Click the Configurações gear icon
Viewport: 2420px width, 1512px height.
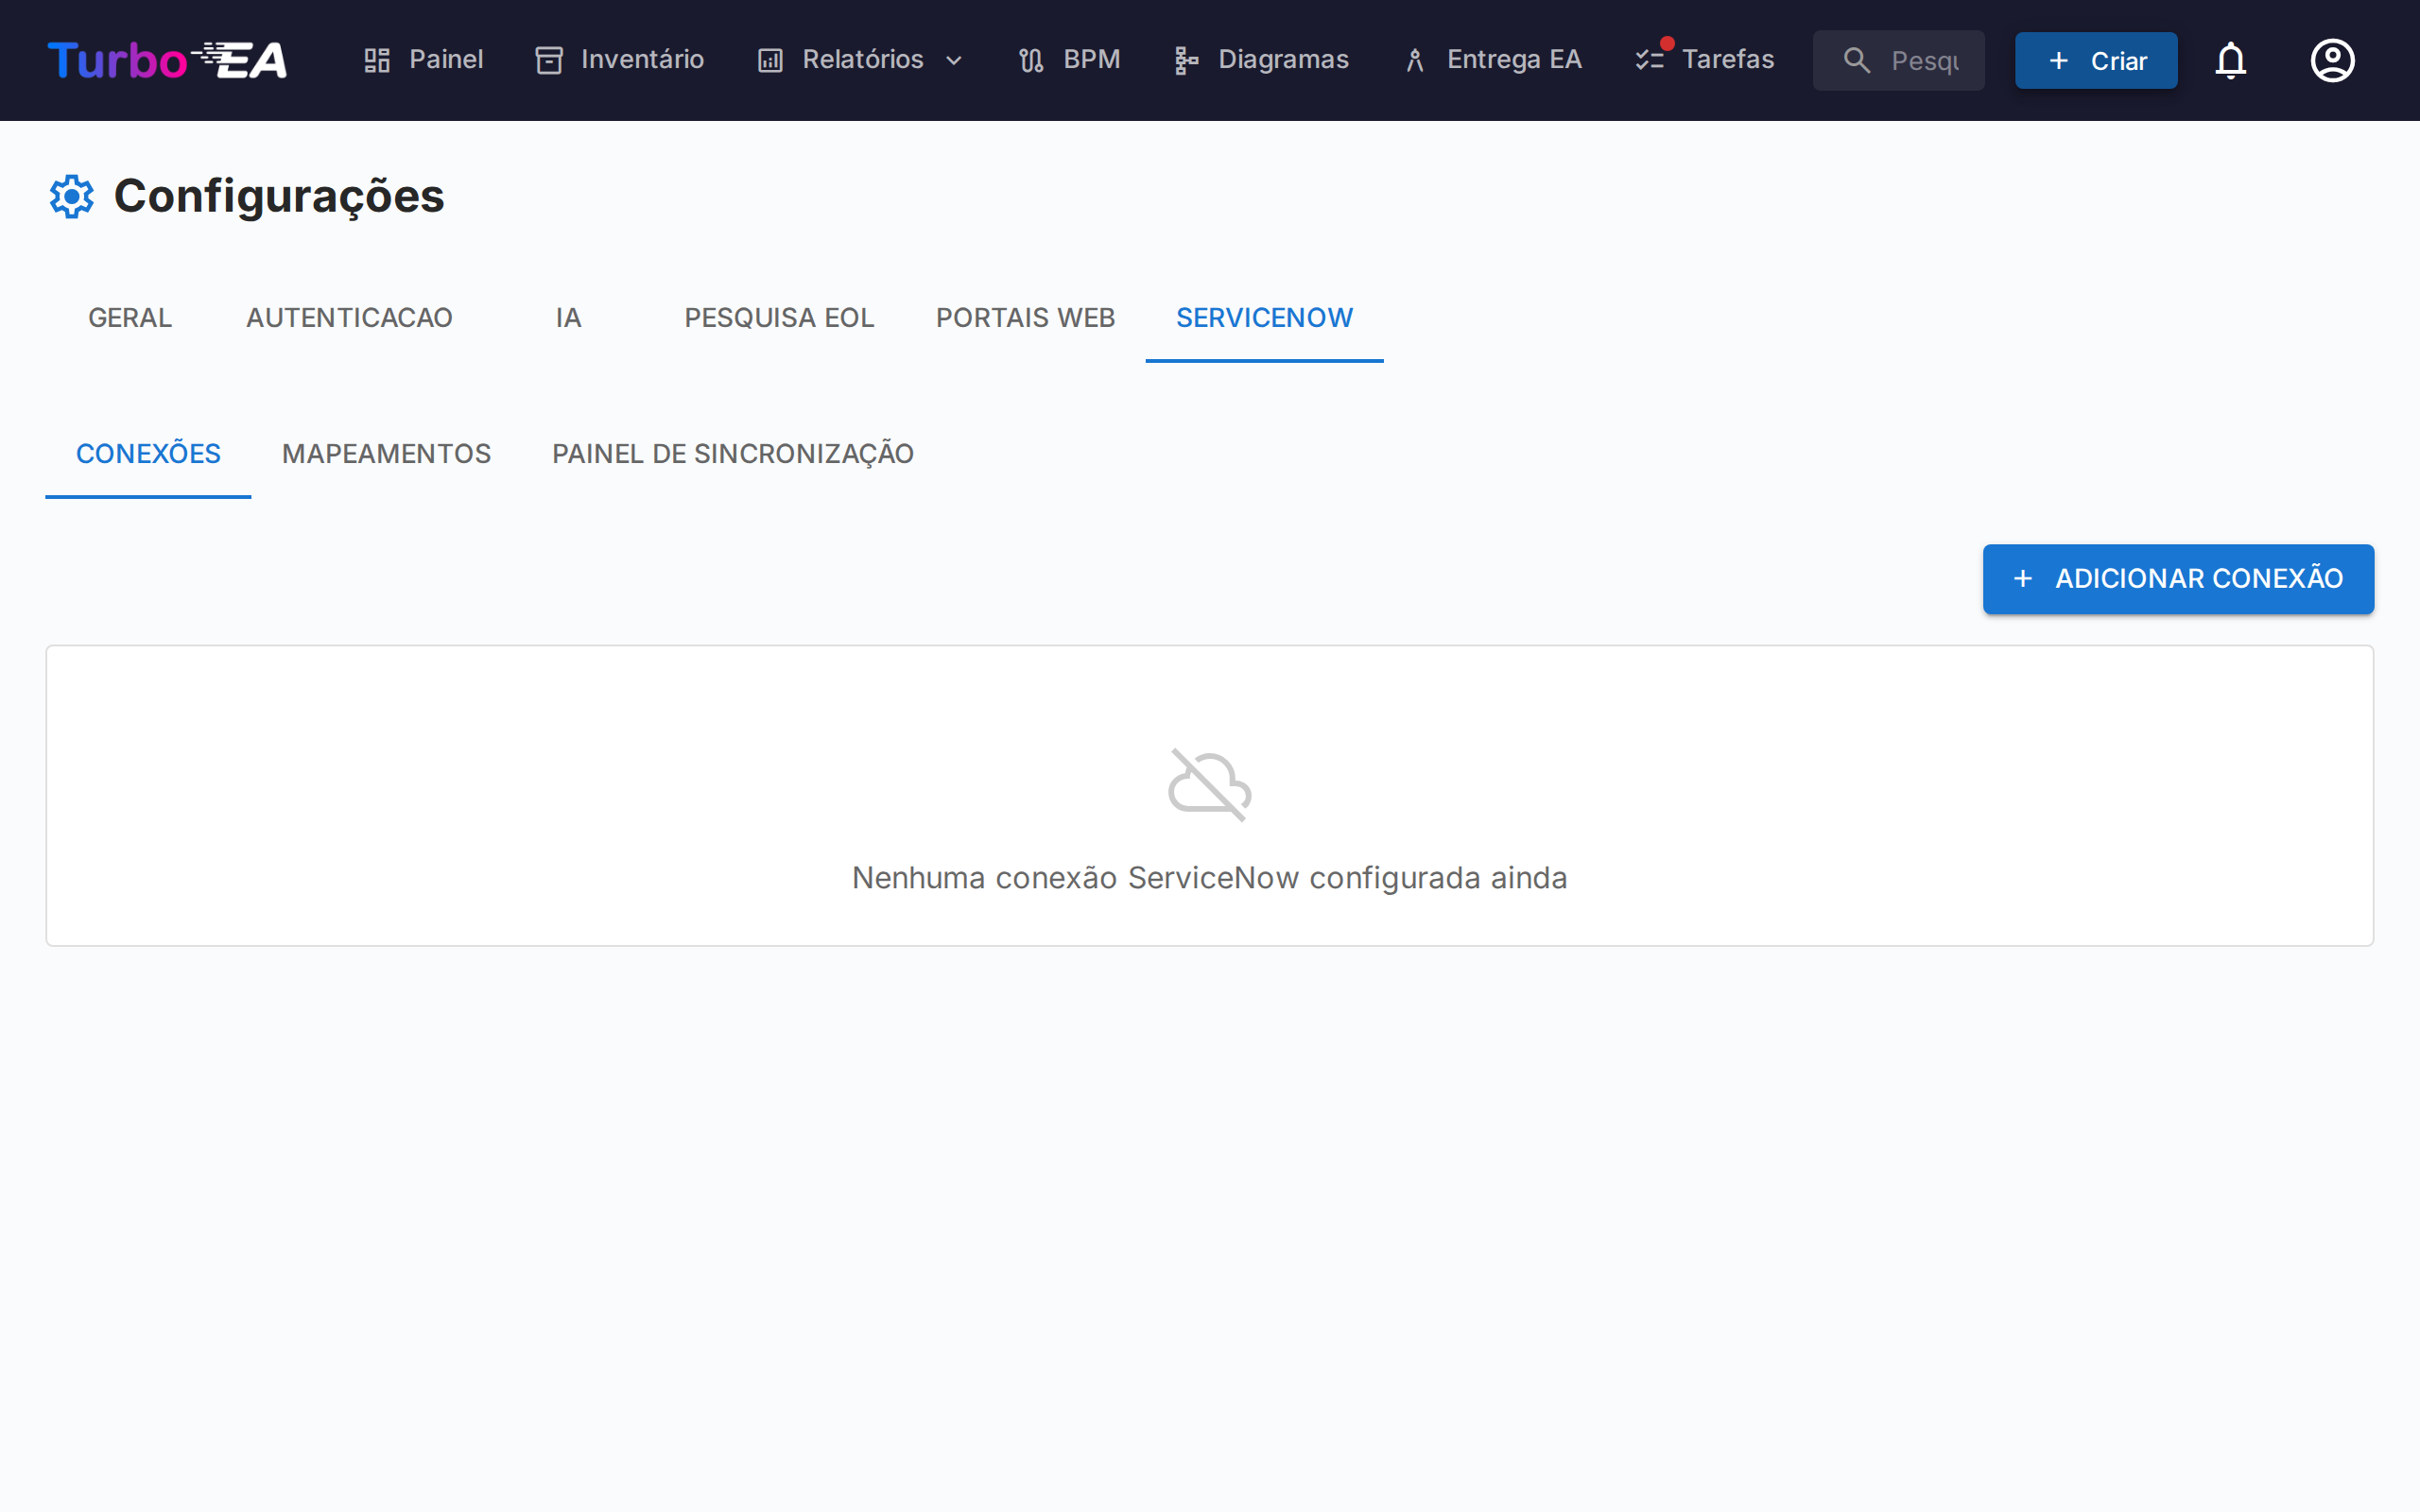(71, 196)
